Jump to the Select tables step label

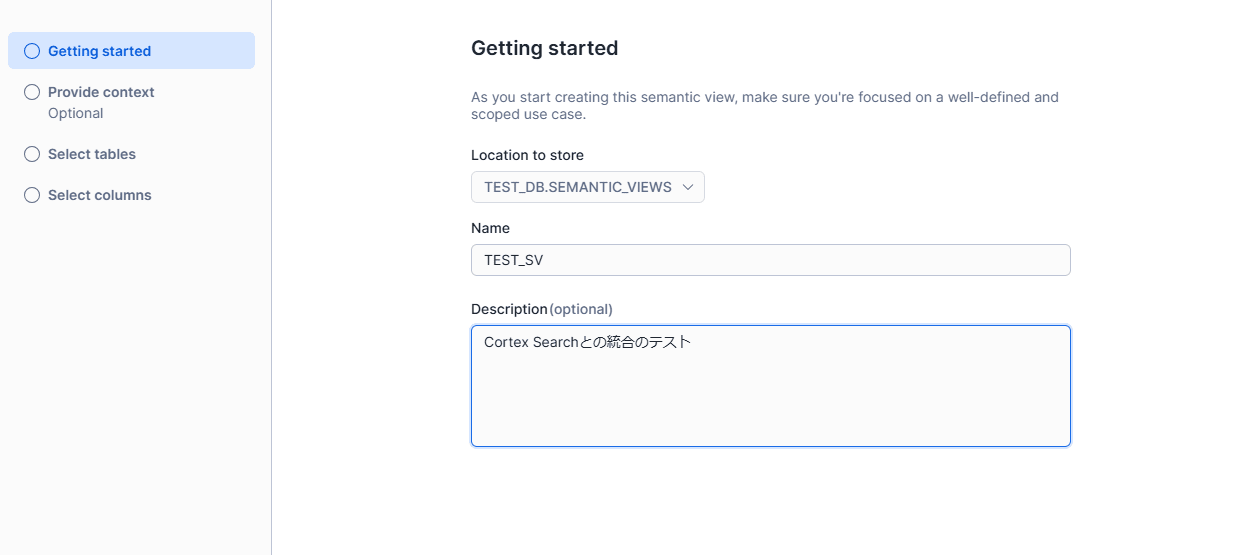click(x=92, y=154)
